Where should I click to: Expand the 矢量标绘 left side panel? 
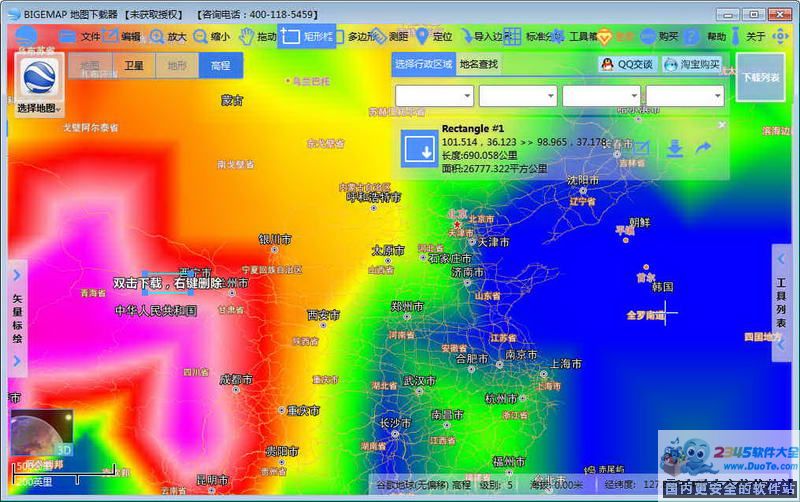[x=17, y=317]
